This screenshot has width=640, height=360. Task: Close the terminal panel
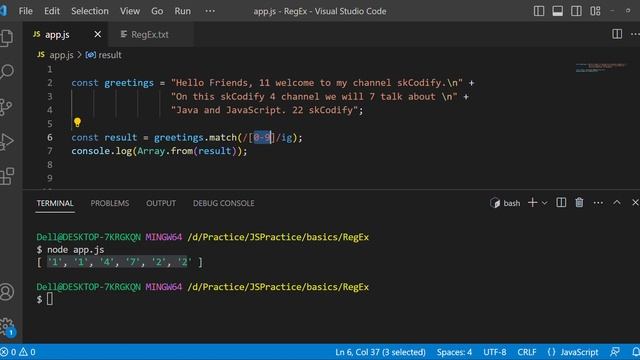point(635,202)
